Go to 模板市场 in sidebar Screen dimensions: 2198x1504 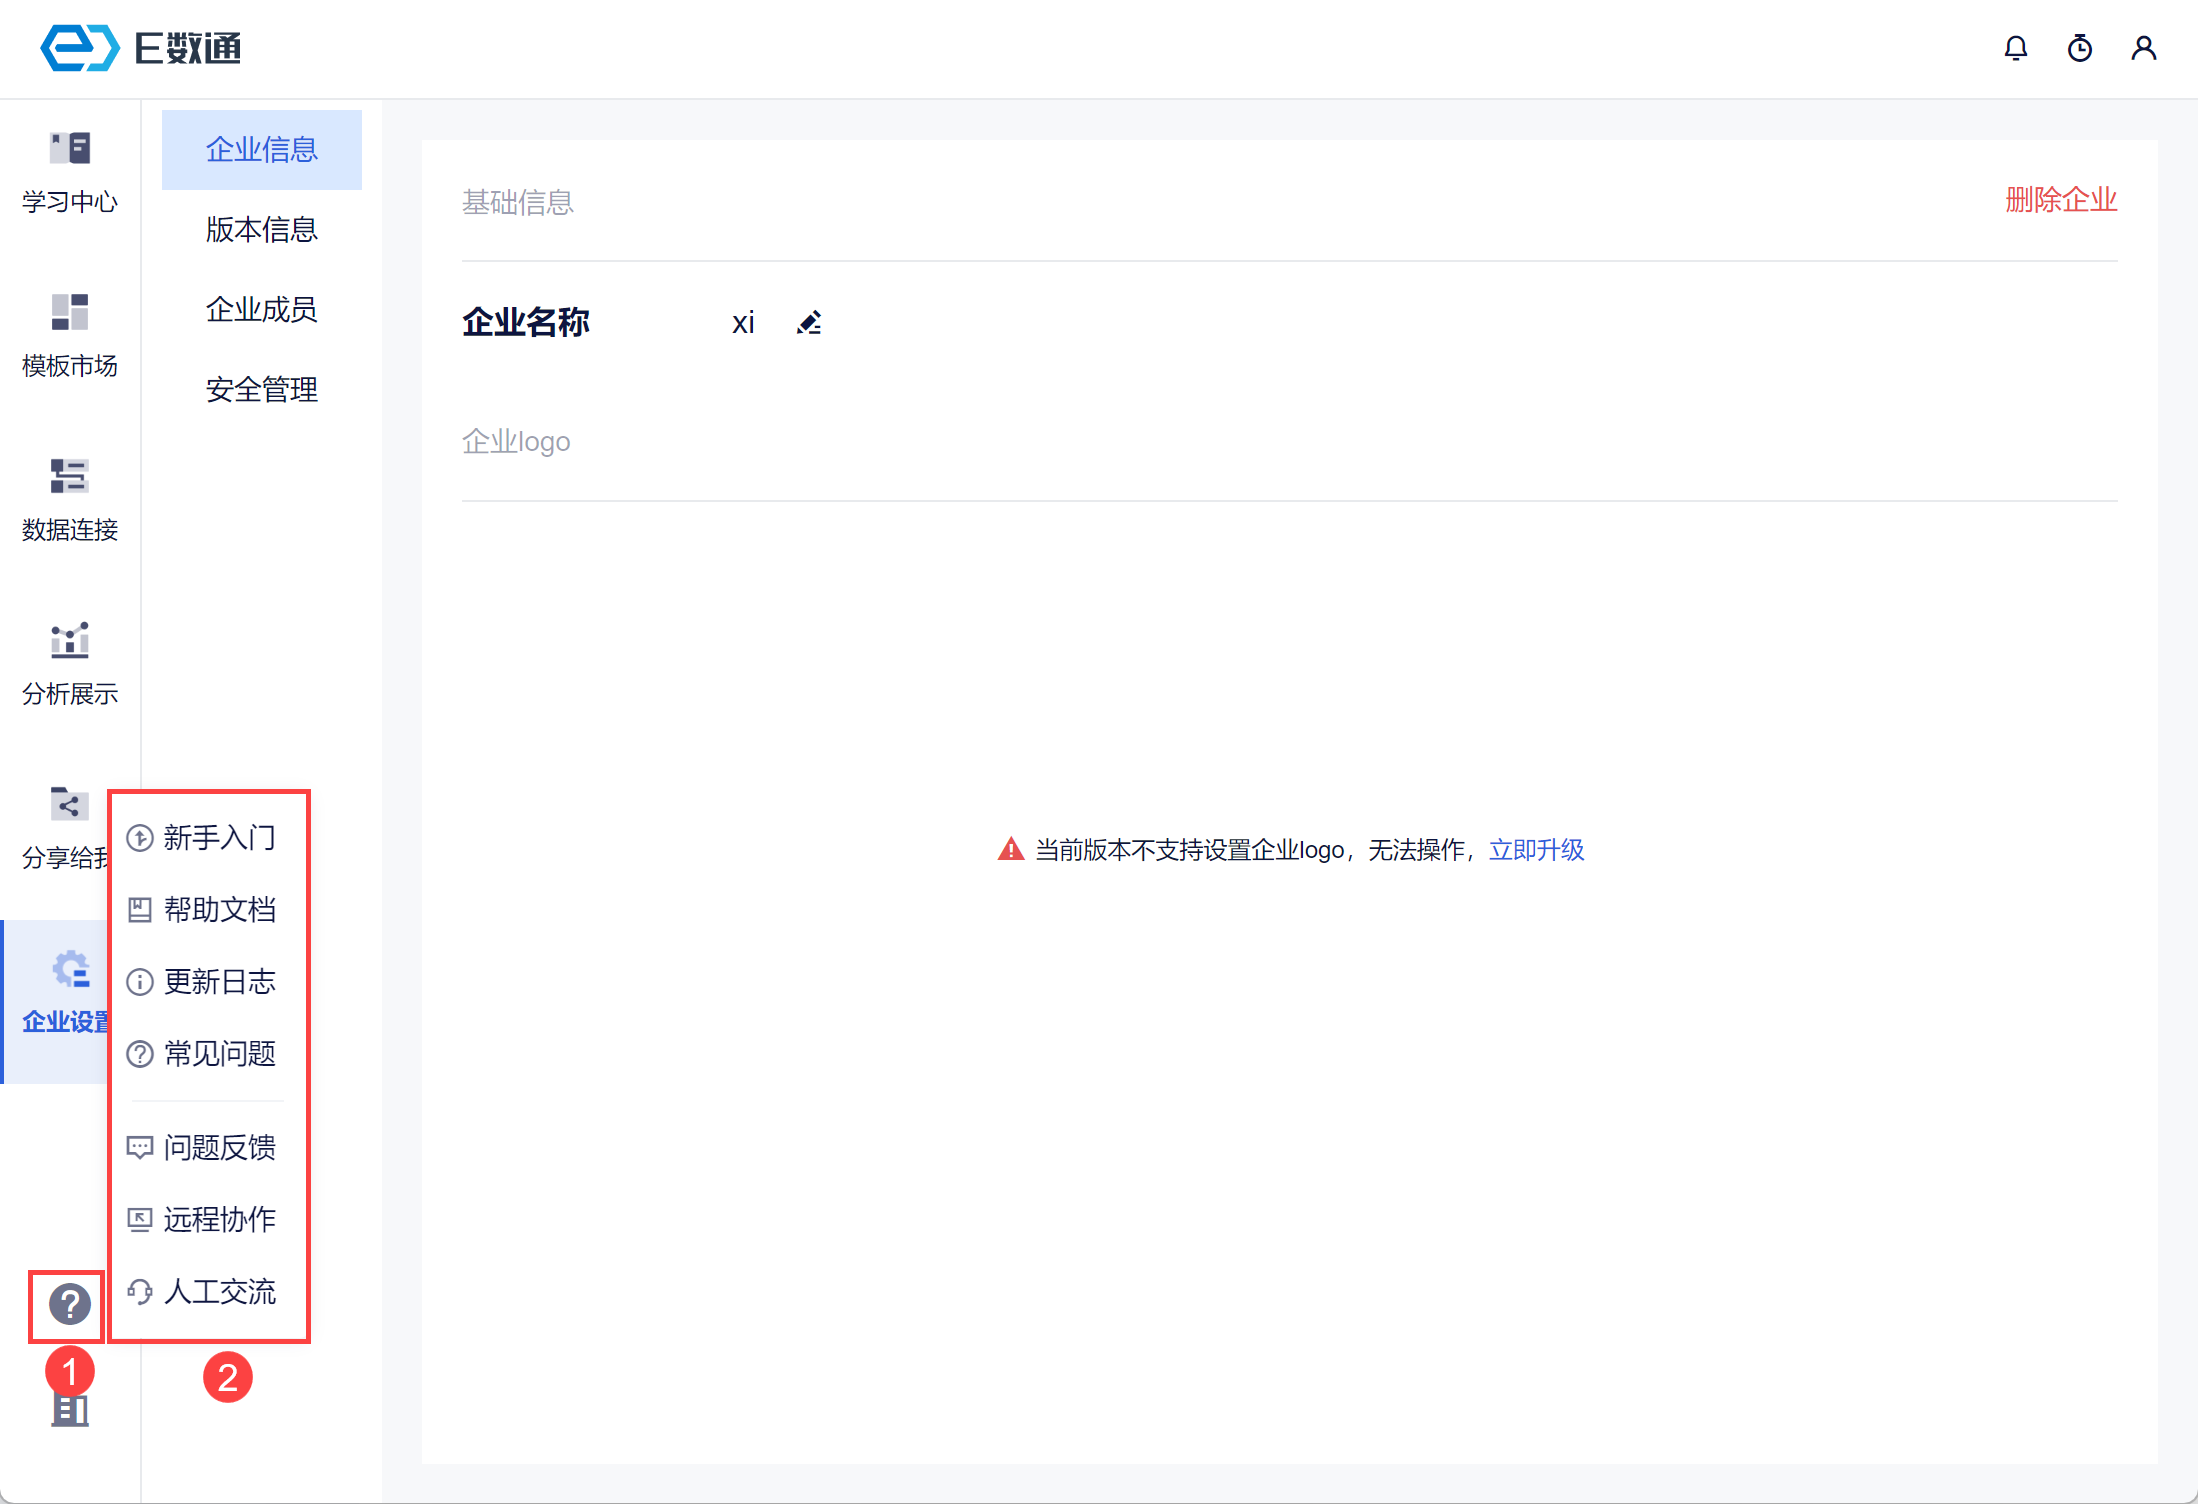70,336
